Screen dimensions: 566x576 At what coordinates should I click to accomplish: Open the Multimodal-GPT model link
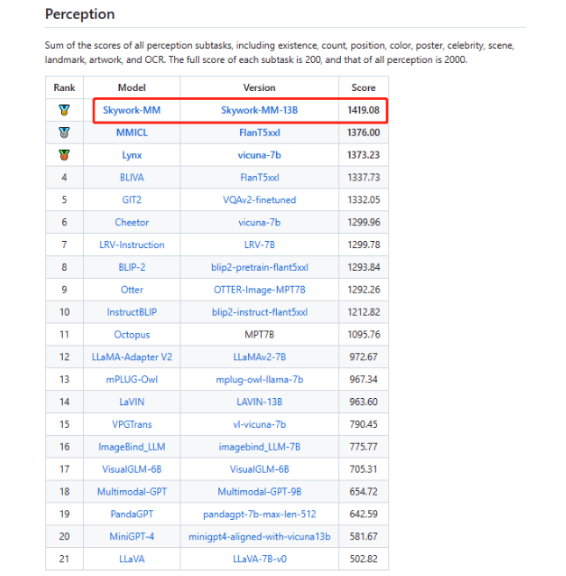point(132,492)
